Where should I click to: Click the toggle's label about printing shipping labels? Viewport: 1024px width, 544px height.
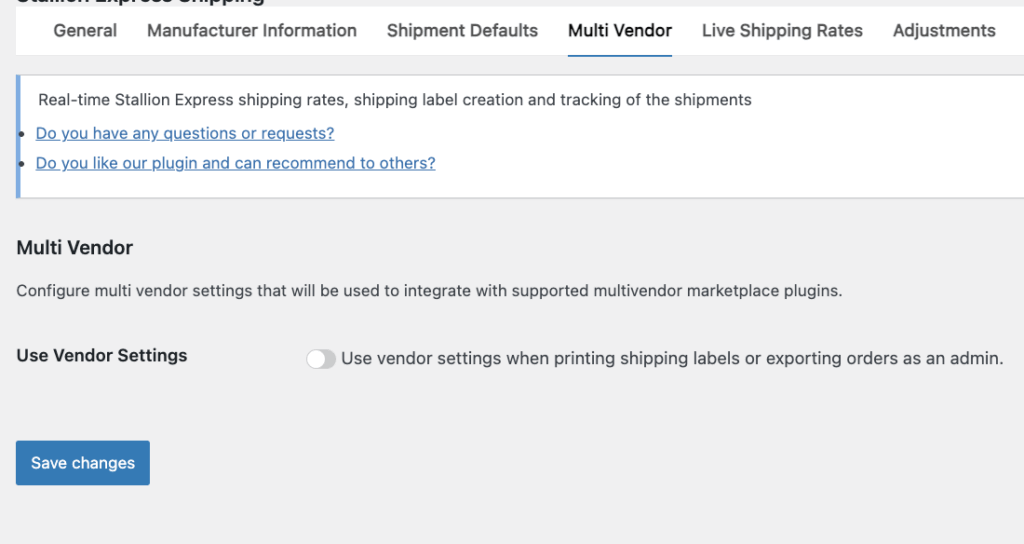point(672,358)
